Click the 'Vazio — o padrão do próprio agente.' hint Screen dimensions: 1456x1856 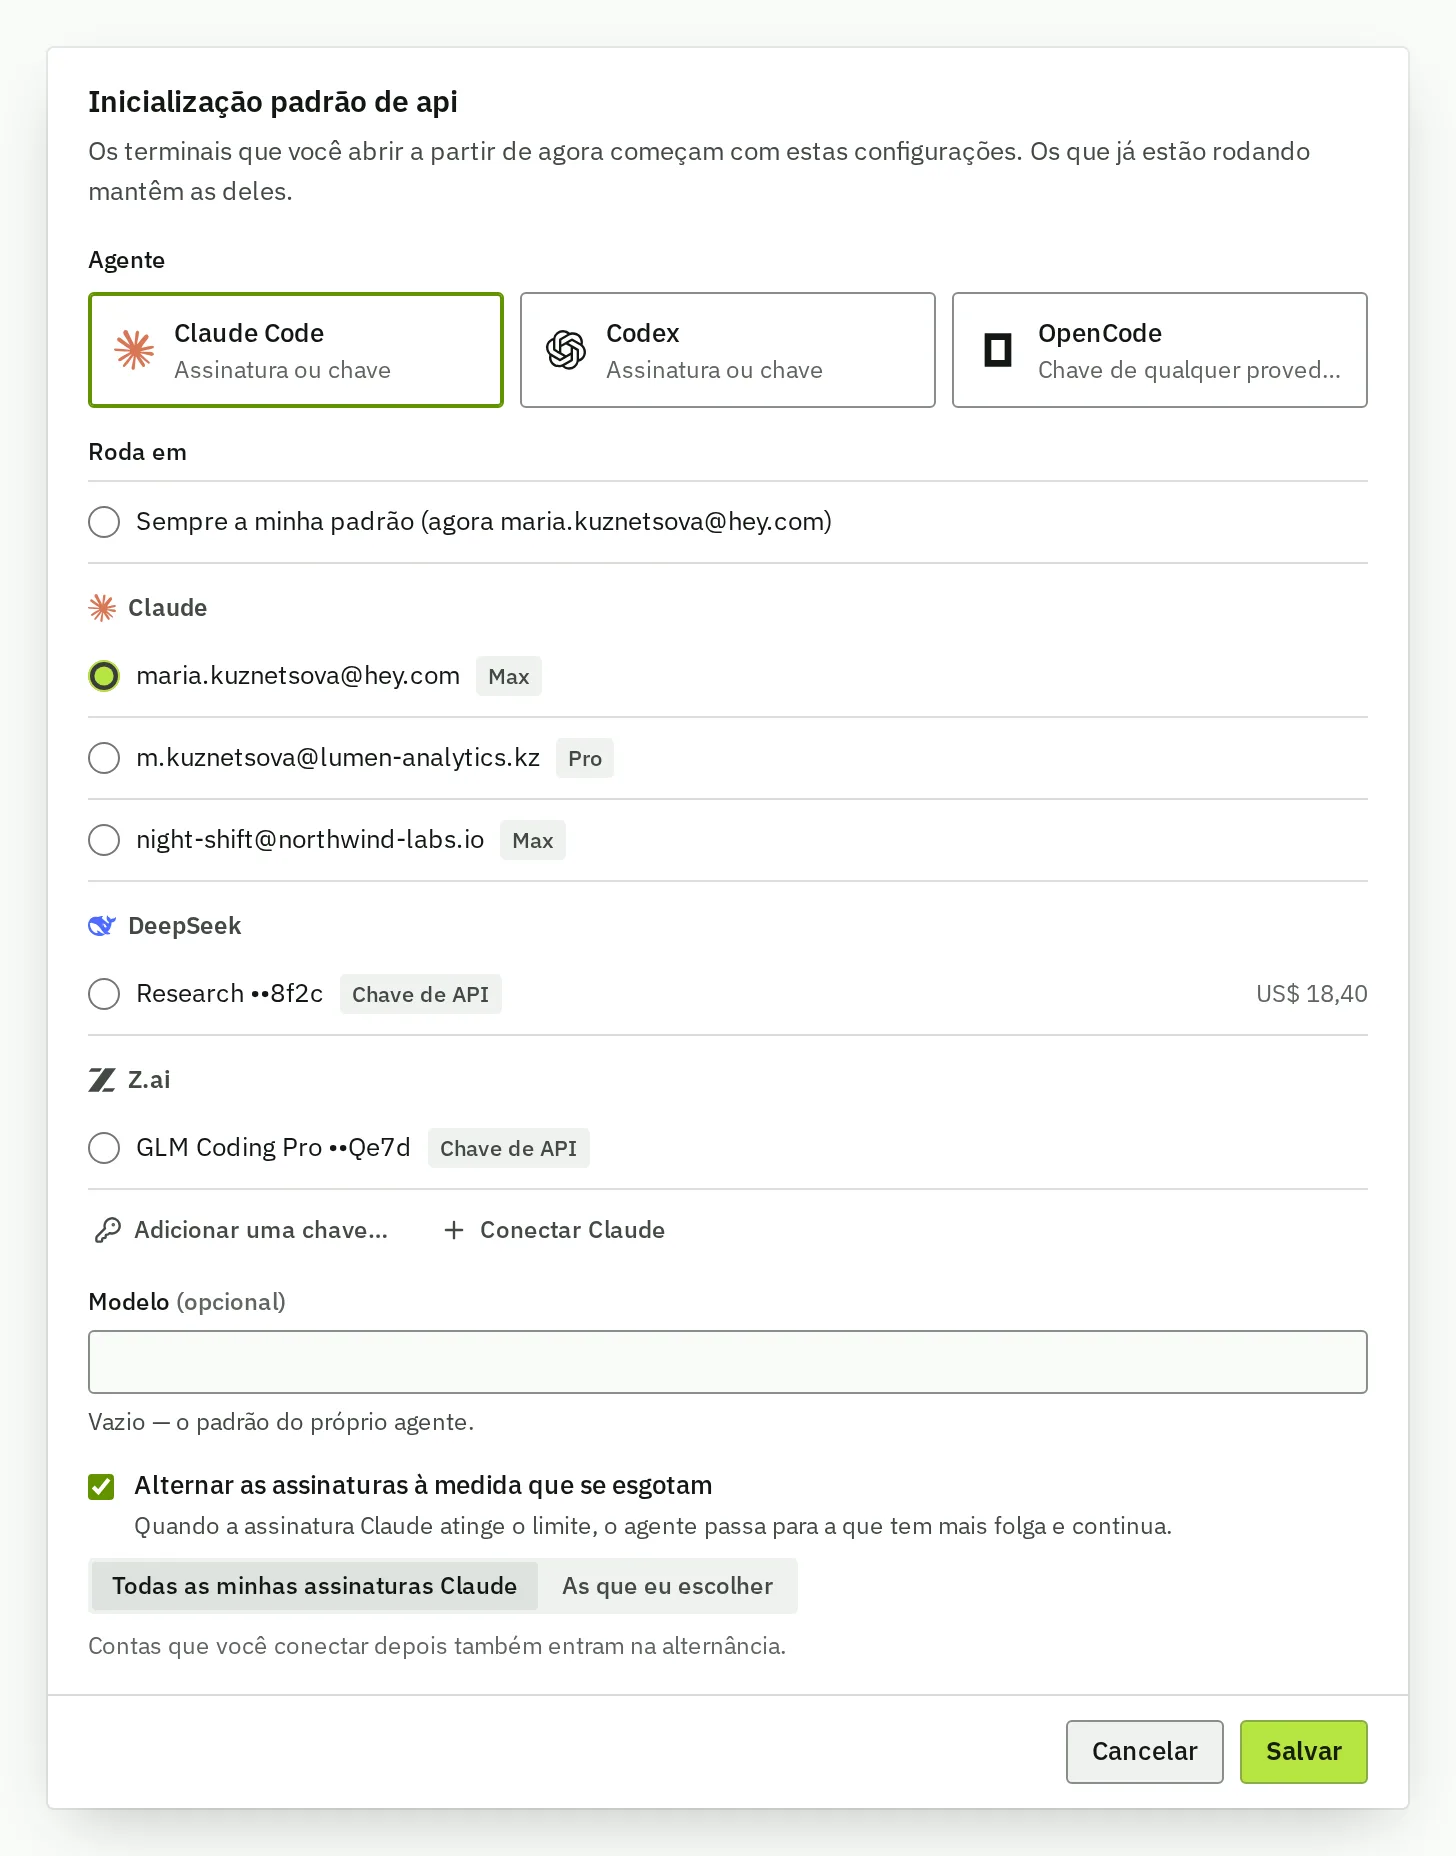[x=281, y=1422]
